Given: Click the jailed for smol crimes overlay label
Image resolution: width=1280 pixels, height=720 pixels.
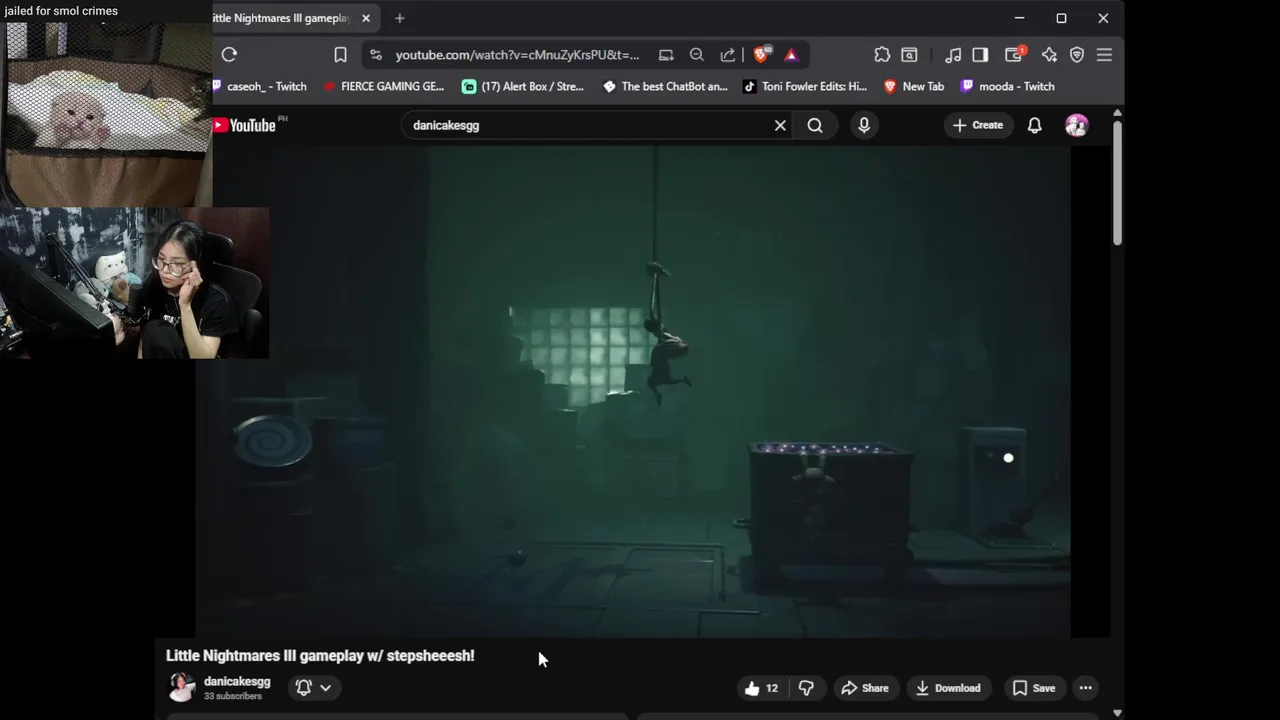Looking at the screenshot, I should coord(61,11).
